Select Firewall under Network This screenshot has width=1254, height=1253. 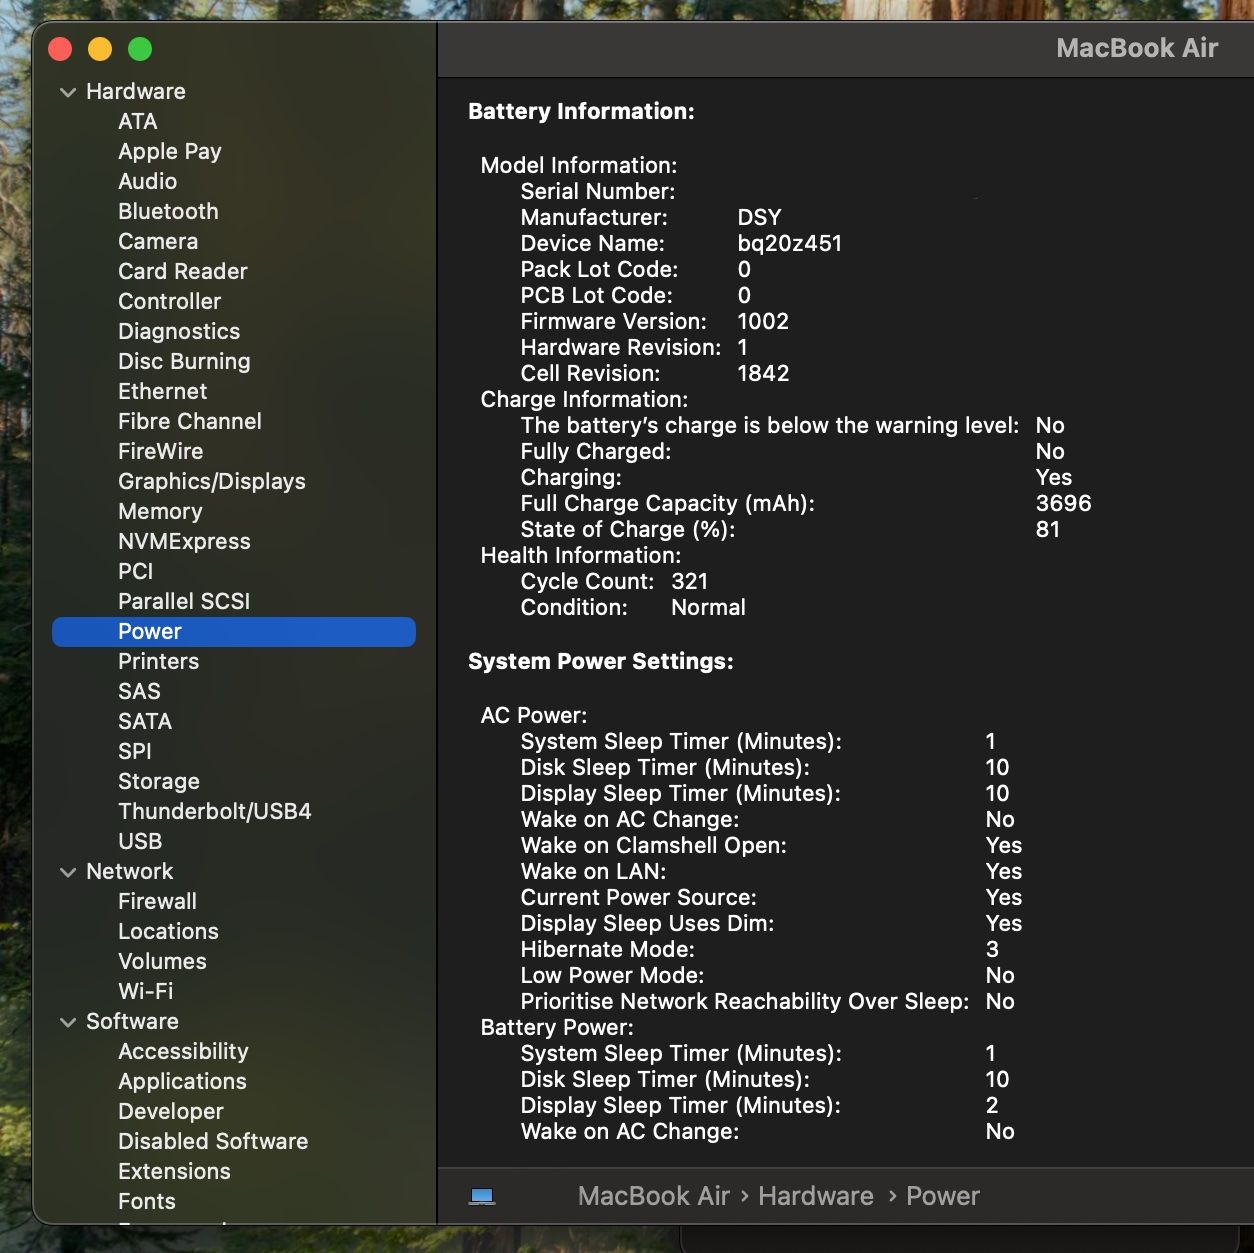coord(158,902)
